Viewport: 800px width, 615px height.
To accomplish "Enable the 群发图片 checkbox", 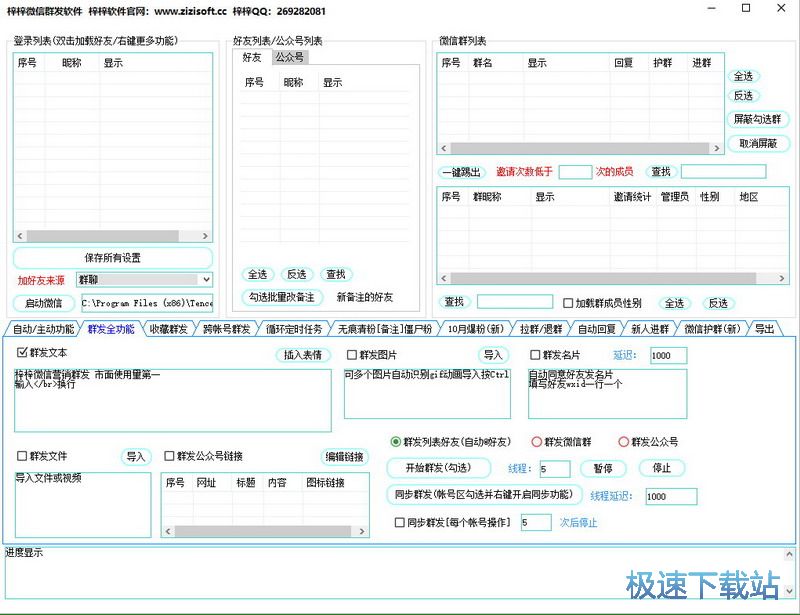I will (x=352, y=355).
